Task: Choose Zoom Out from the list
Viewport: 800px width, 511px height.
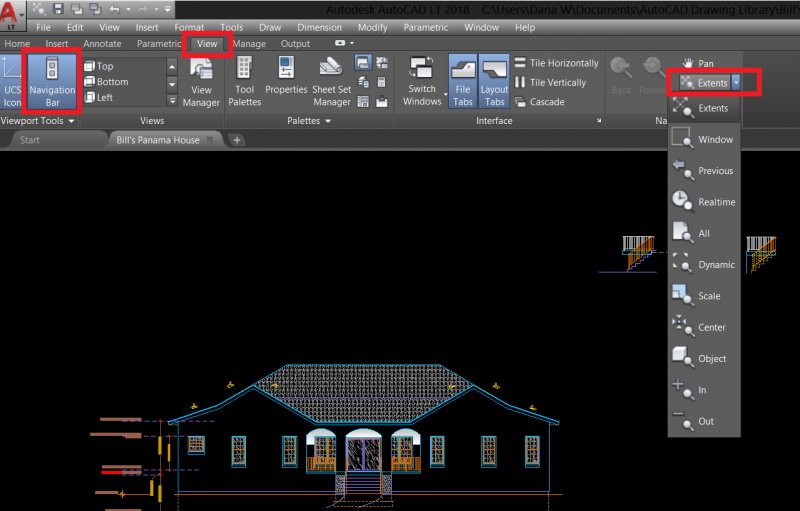Action: point(704,421)
